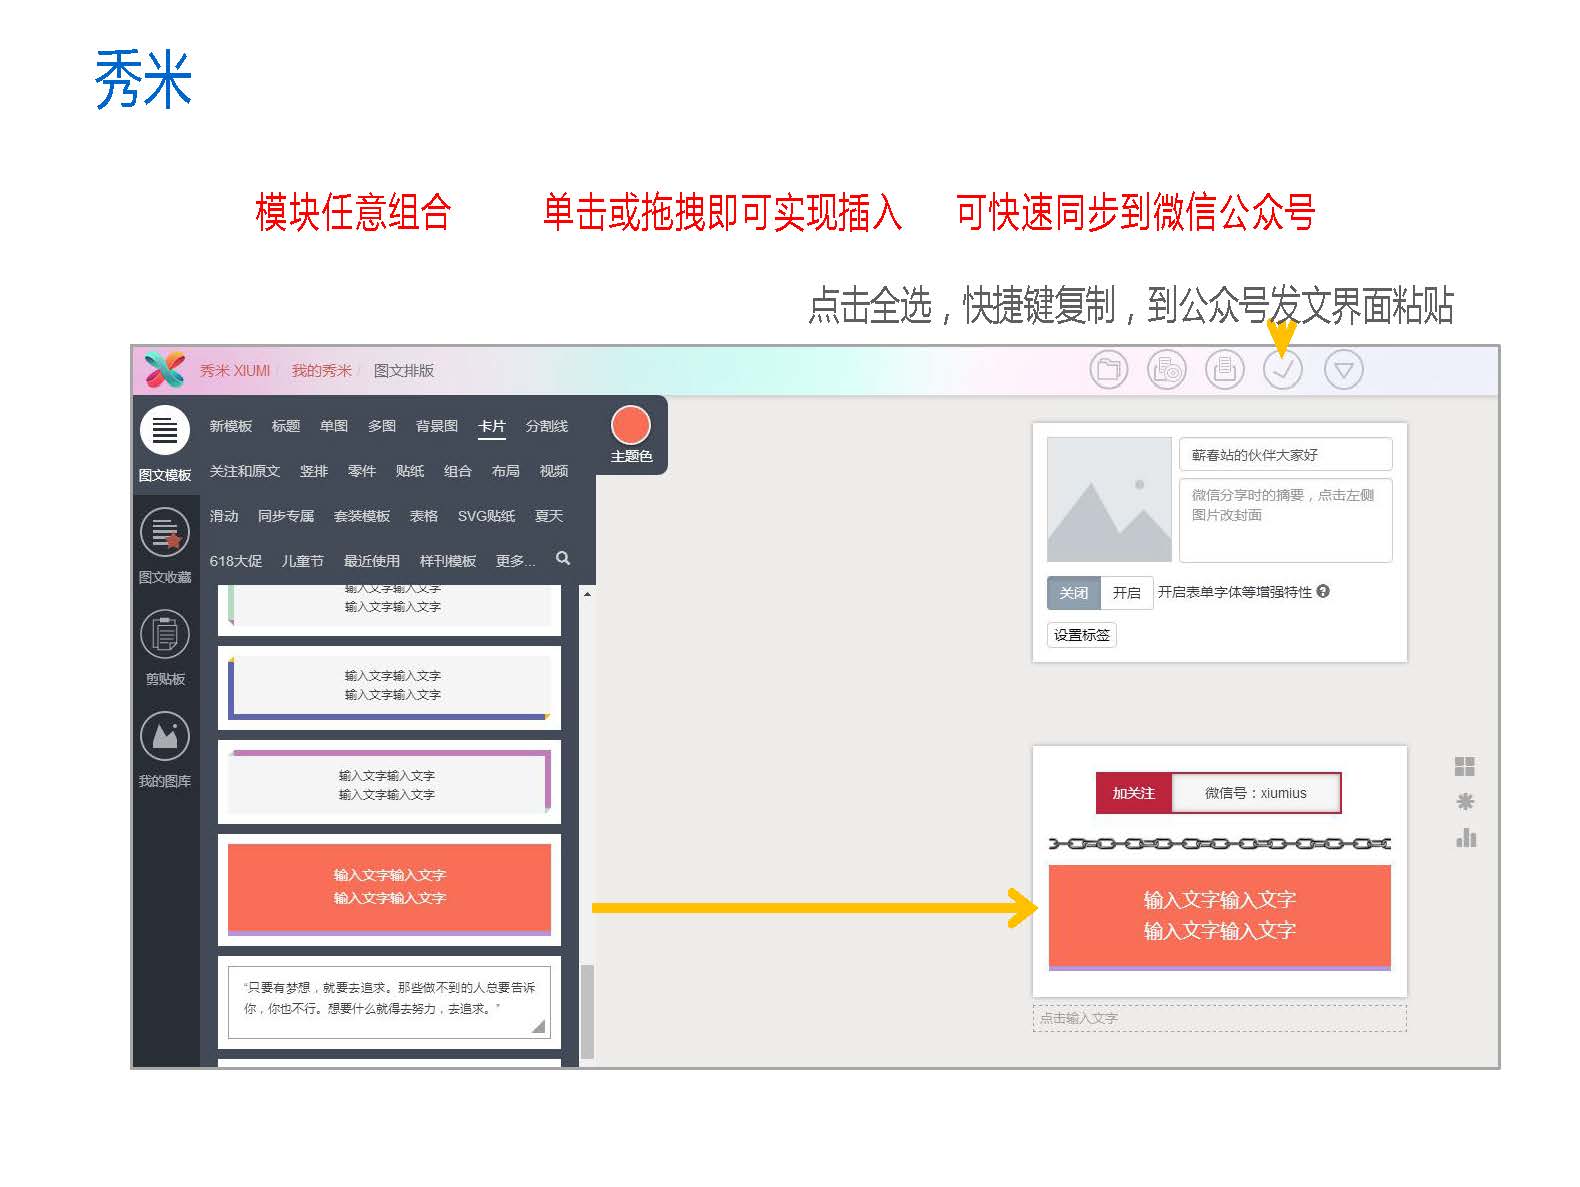Click 点击输入文字 placeholder area
Image resolution: width=1580 pixels, height=1187 pixels.
(1220, 1018)
